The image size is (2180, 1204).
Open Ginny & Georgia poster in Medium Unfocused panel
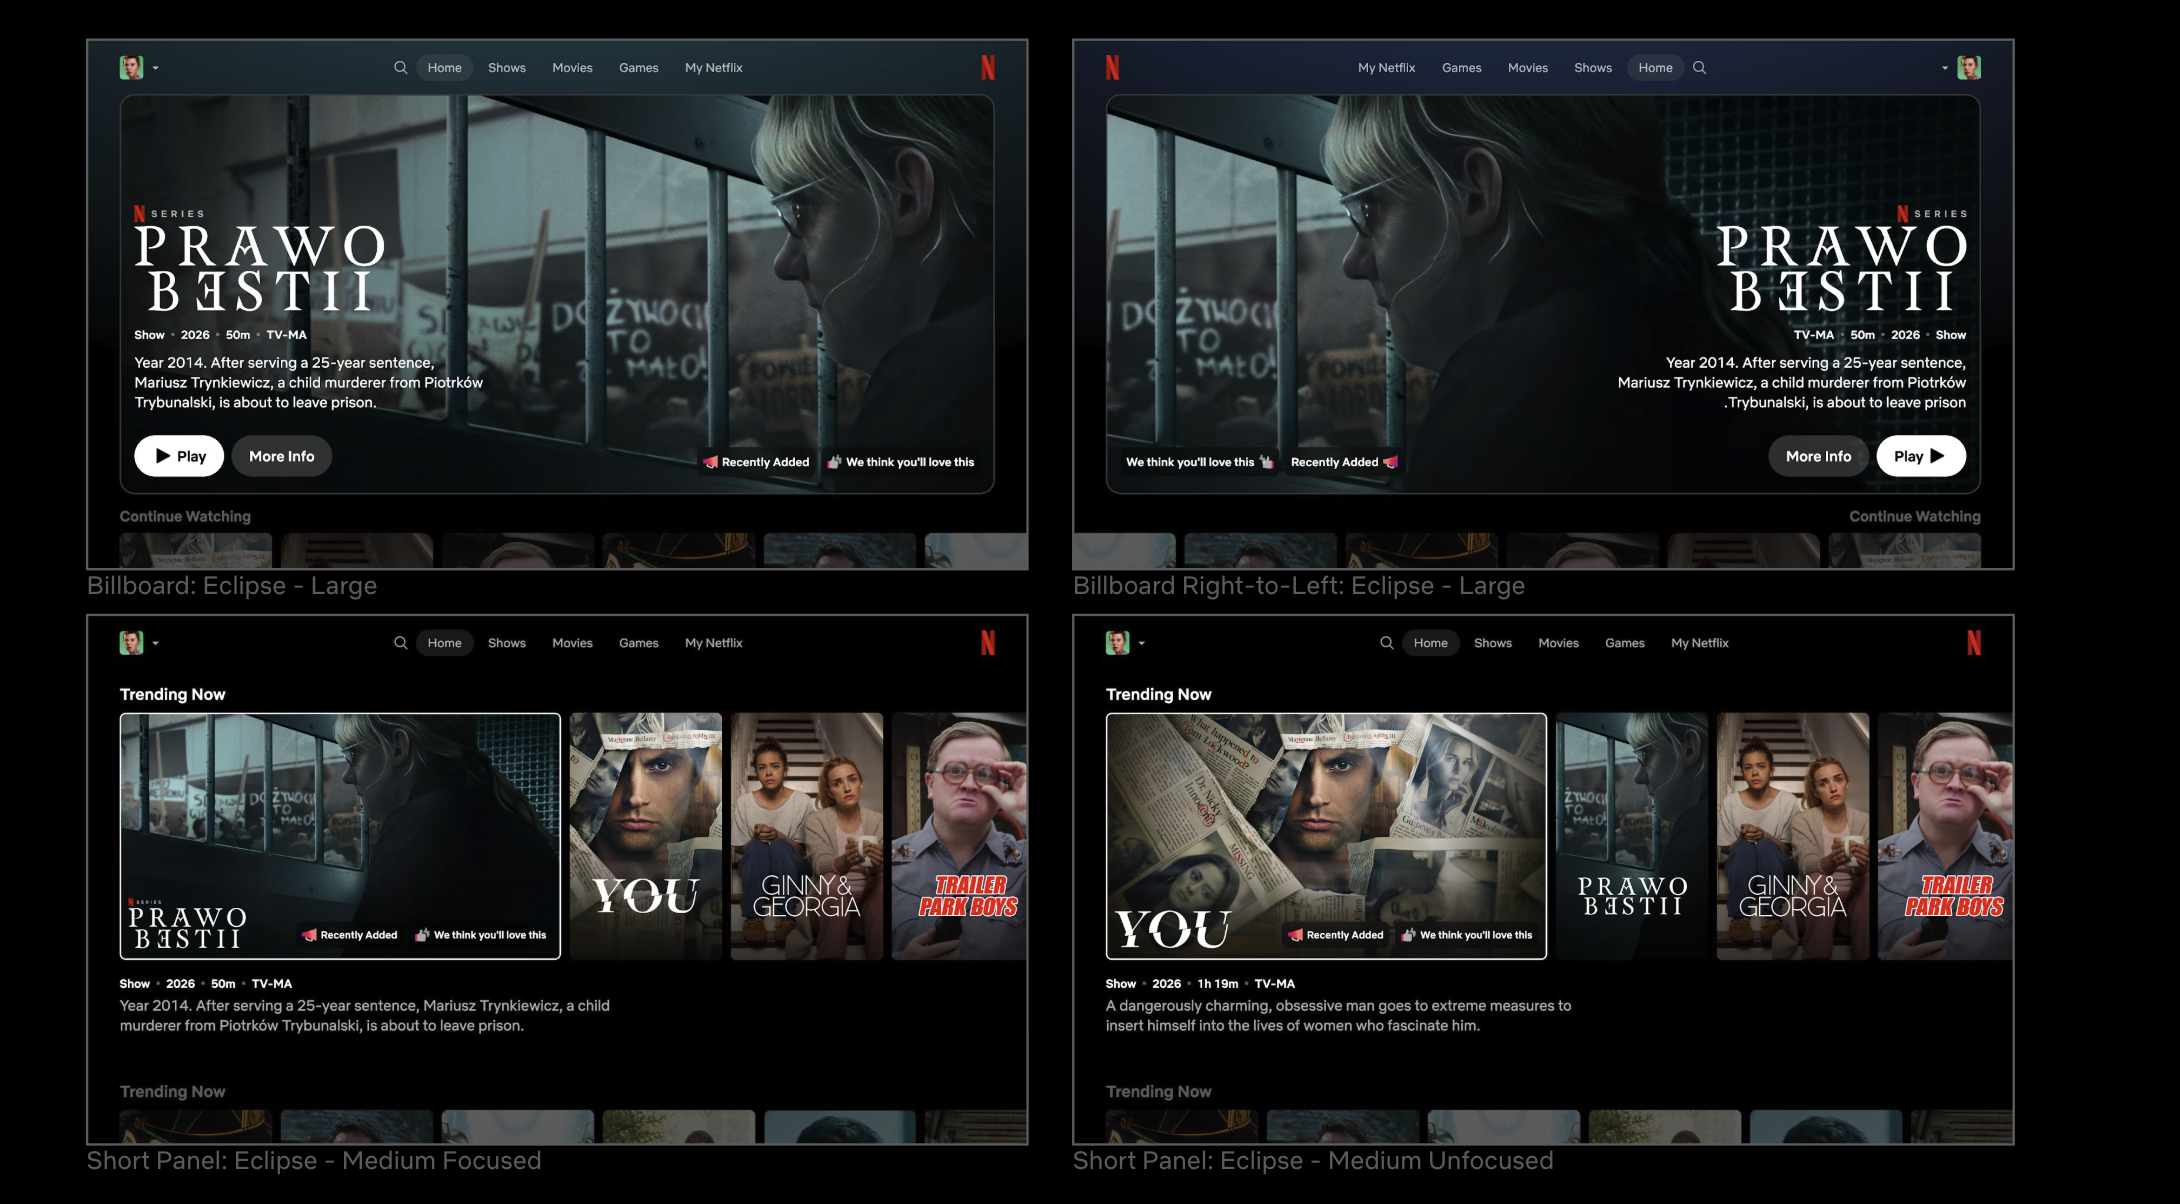point(1793,836)
